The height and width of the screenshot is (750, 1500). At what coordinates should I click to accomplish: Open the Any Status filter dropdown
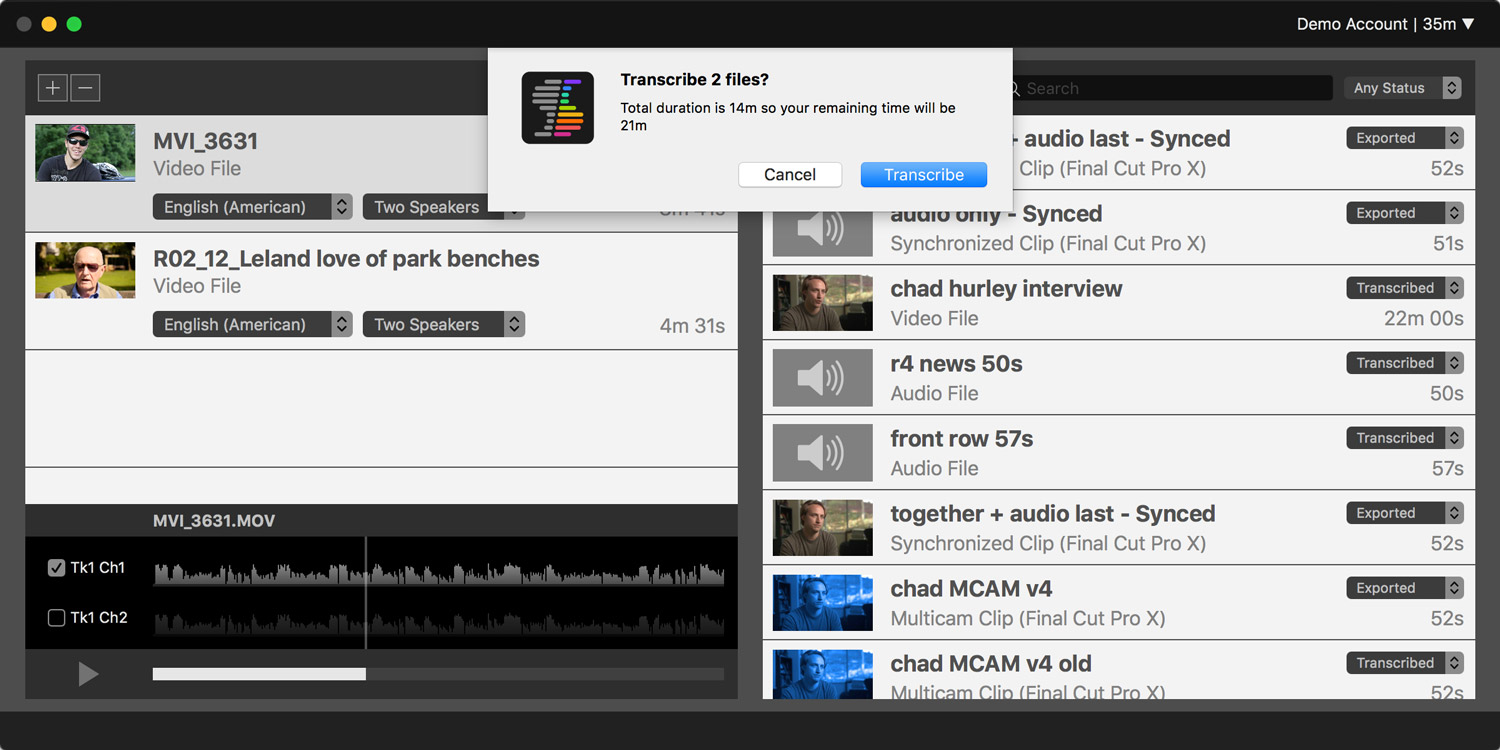tap(1402, 88)
